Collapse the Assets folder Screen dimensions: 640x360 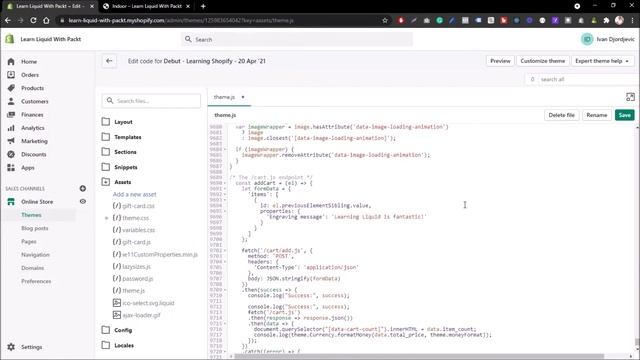pos(122,182)
